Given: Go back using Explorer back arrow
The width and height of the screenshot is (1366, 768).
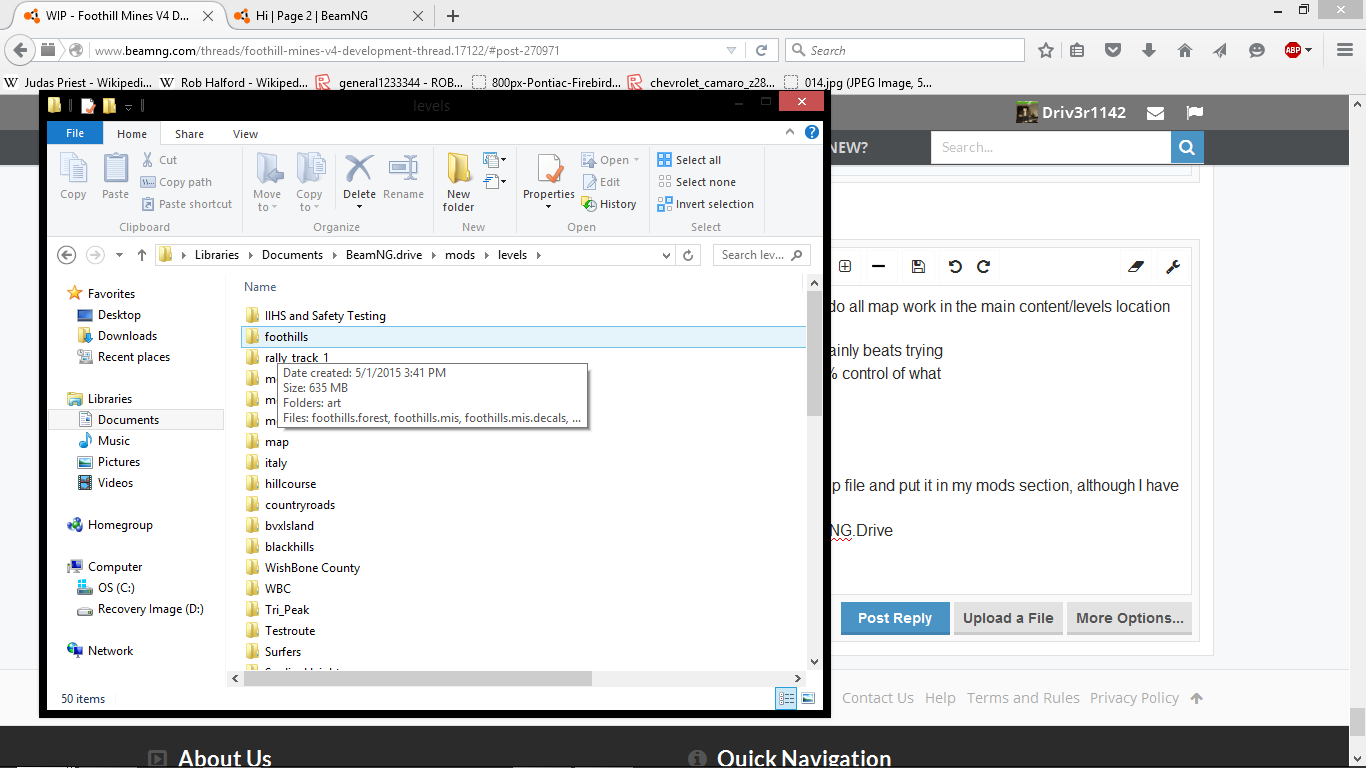Looking at the screenshot, I should click(x=67, y=255).
